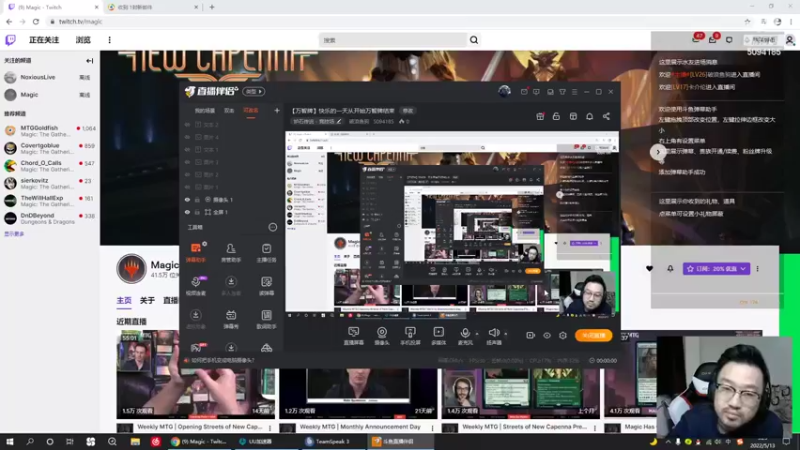
Task: Click 显示更多 to show more channels
Action: pyautogui.click(x=14, y=234)
